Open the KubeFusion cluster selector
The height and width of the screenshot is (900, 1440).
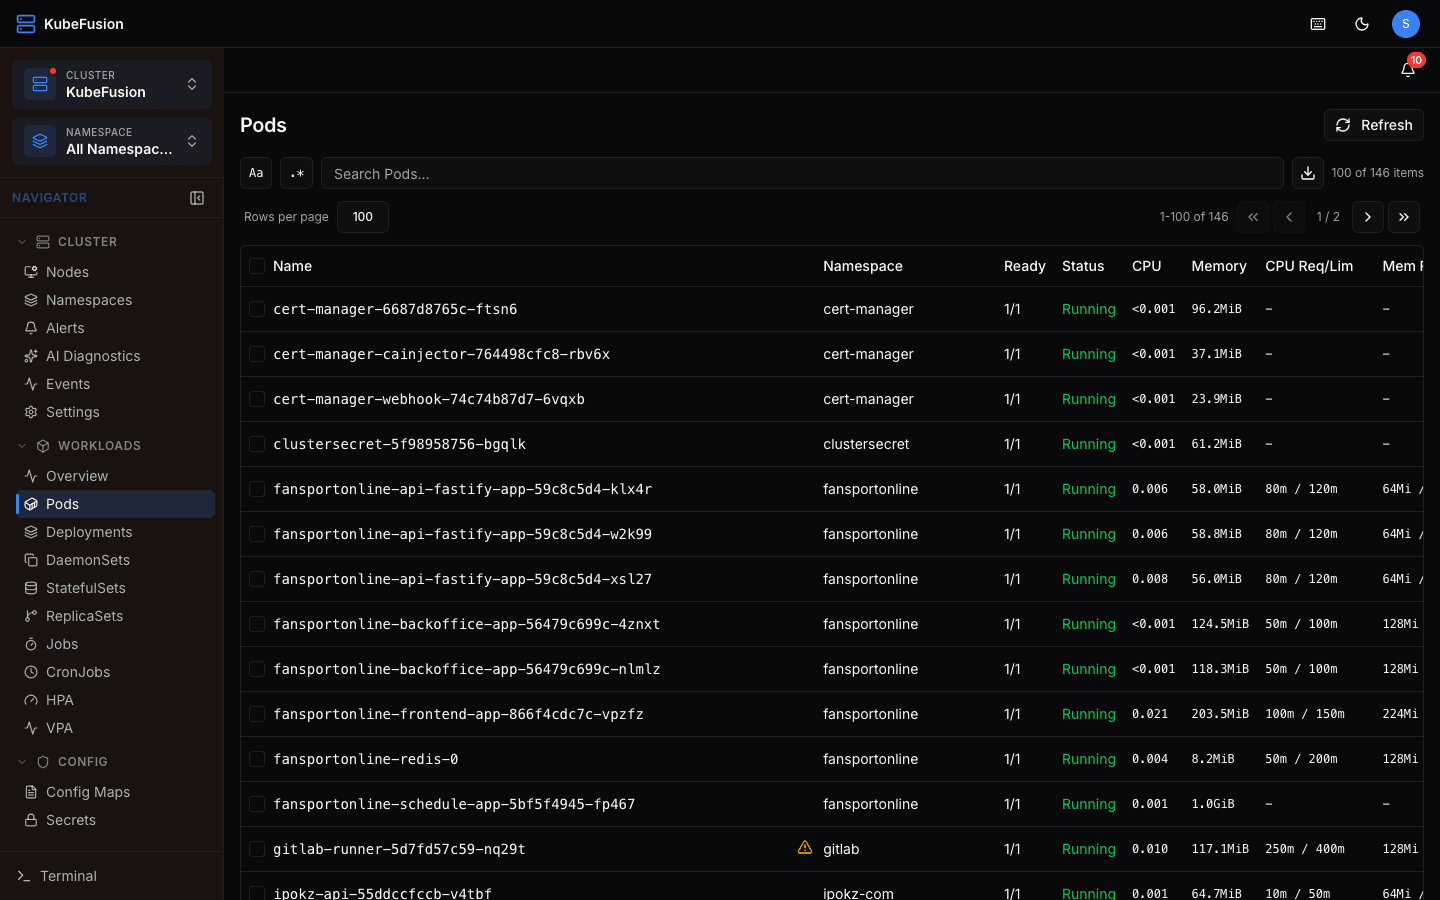(111, 84)
